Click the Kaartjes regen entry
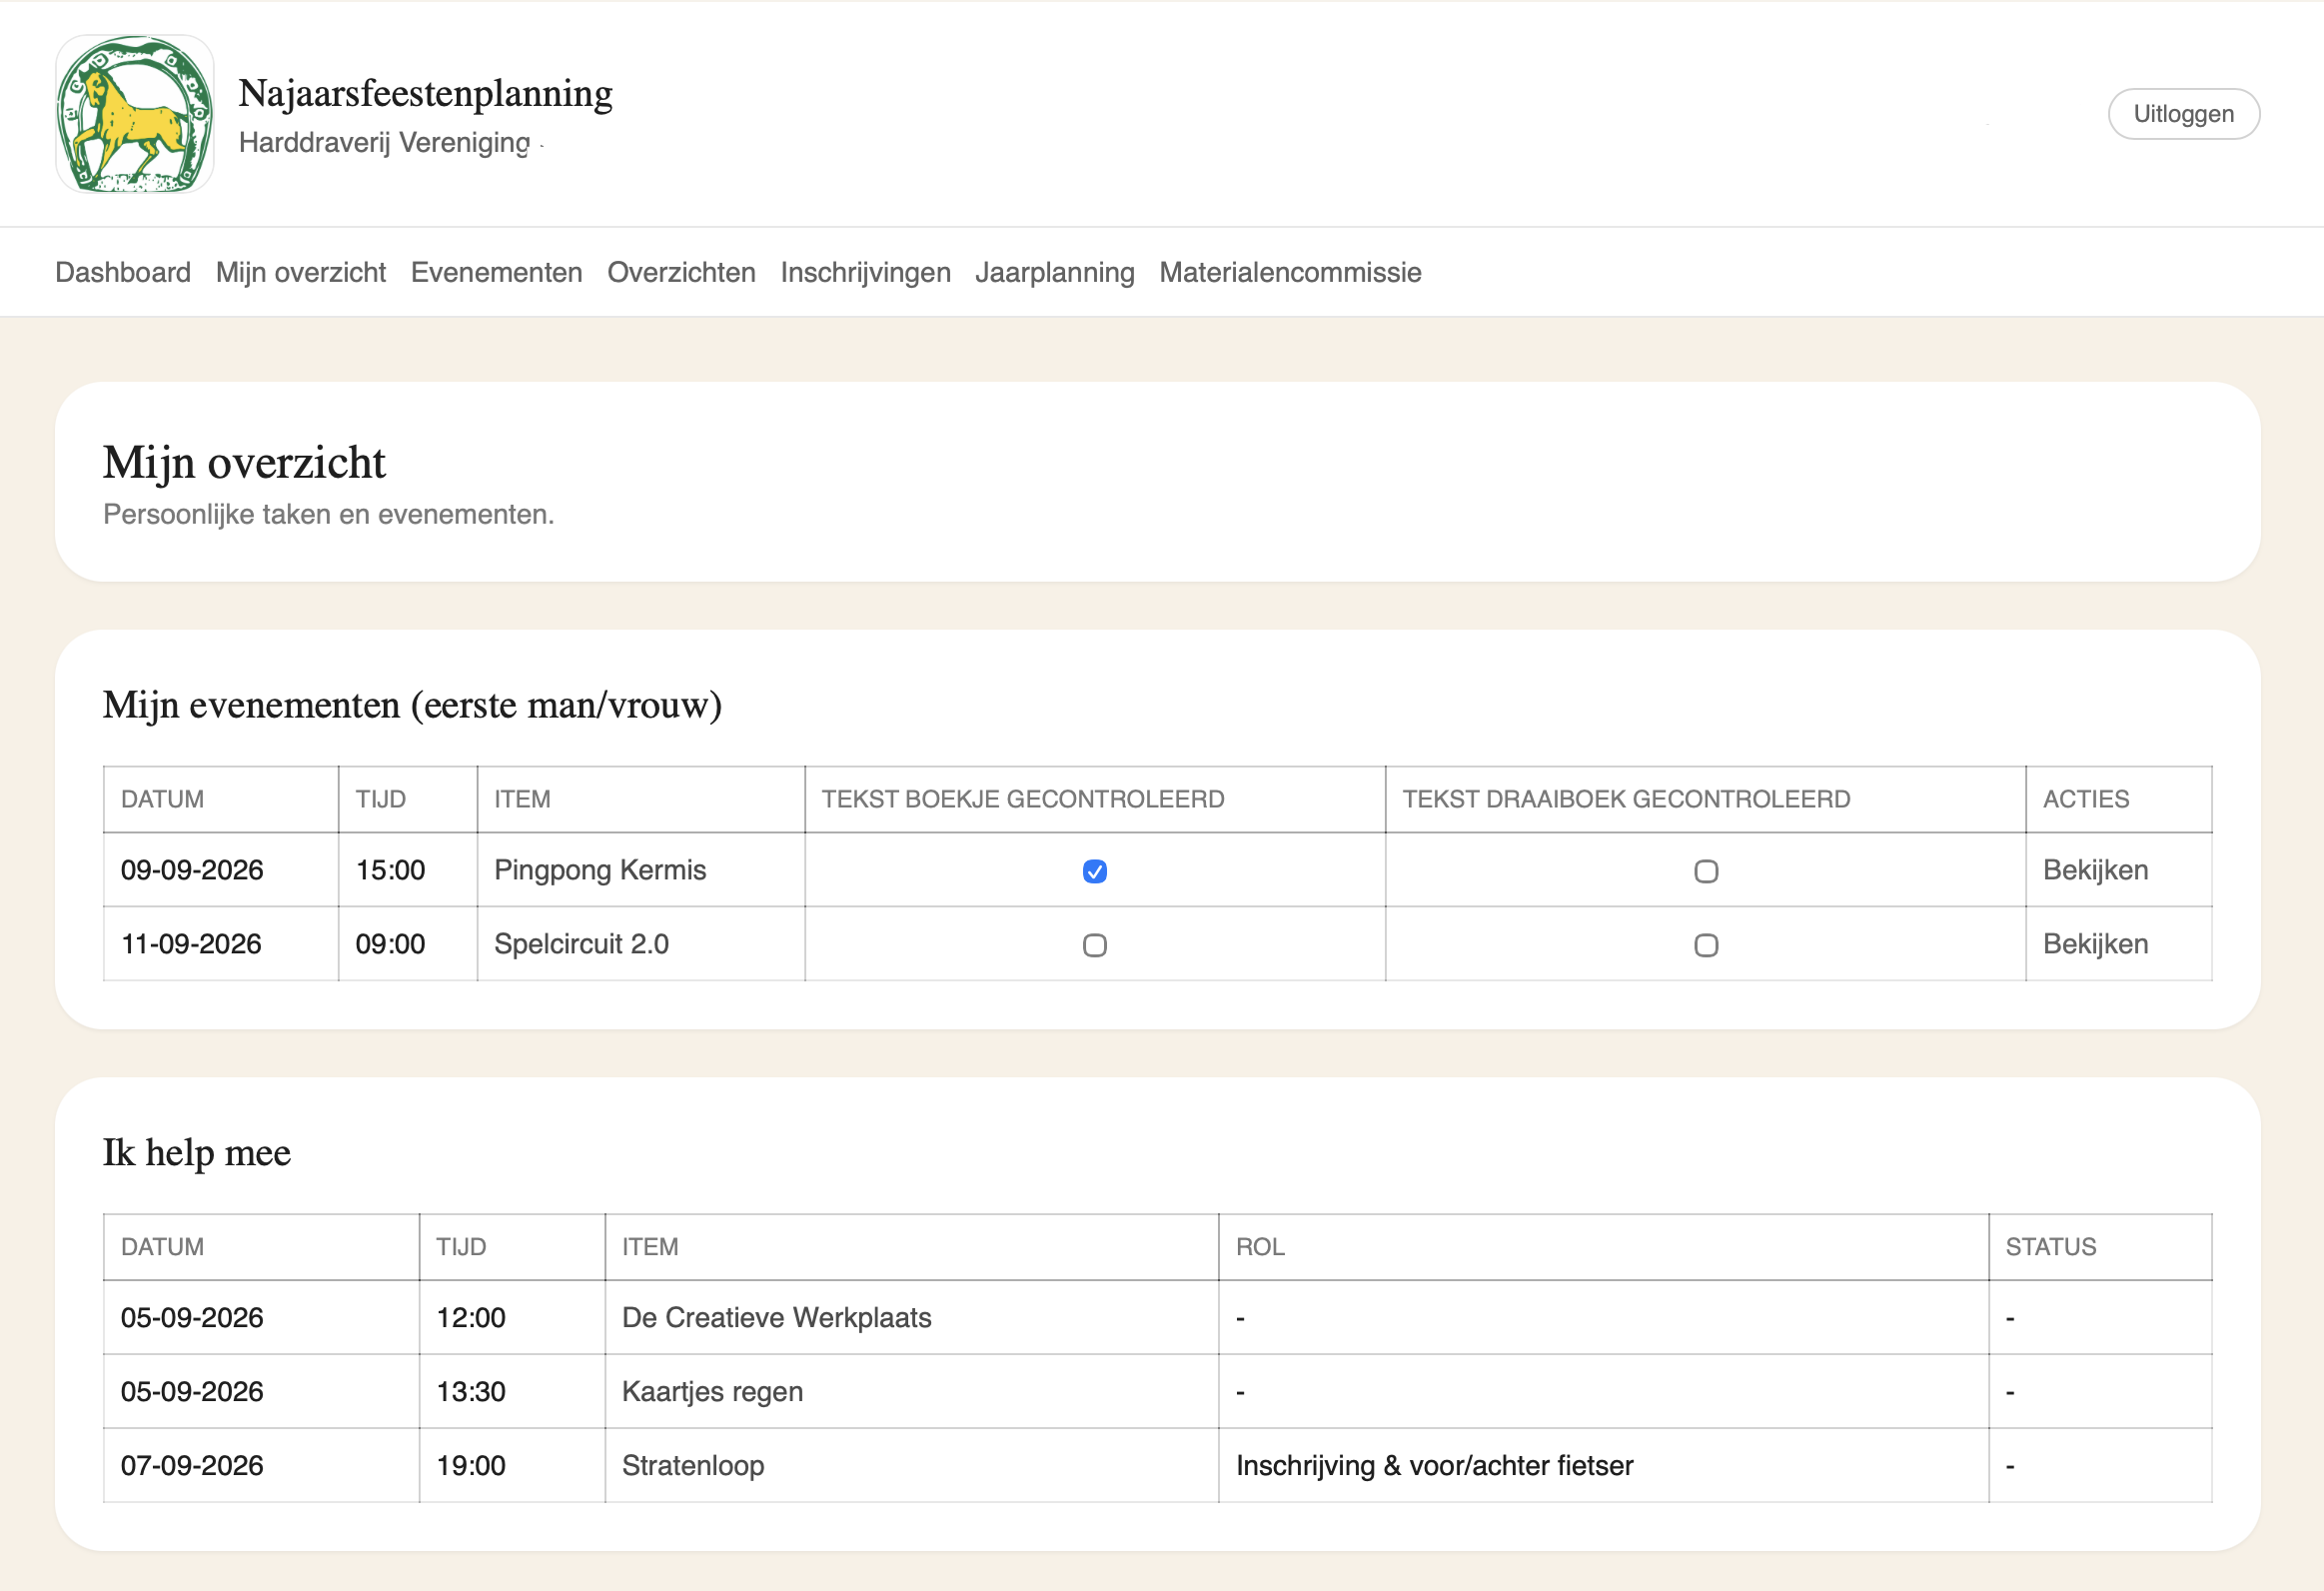Viewport: 2324px width, 1591px height. (712, 1391)
